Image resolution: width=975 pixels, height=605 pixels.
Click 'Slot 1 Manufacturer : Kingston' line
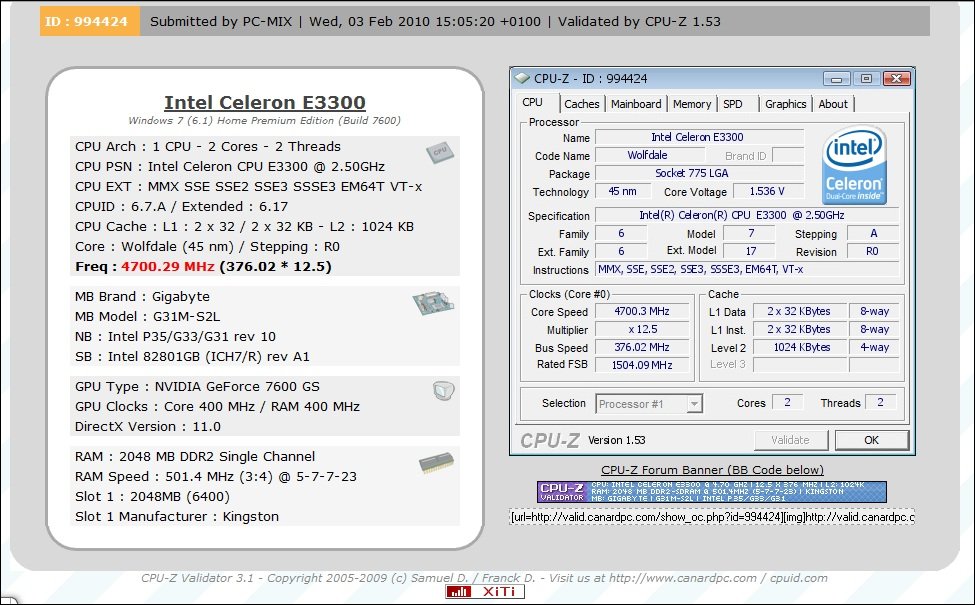(x=177, y=517)
